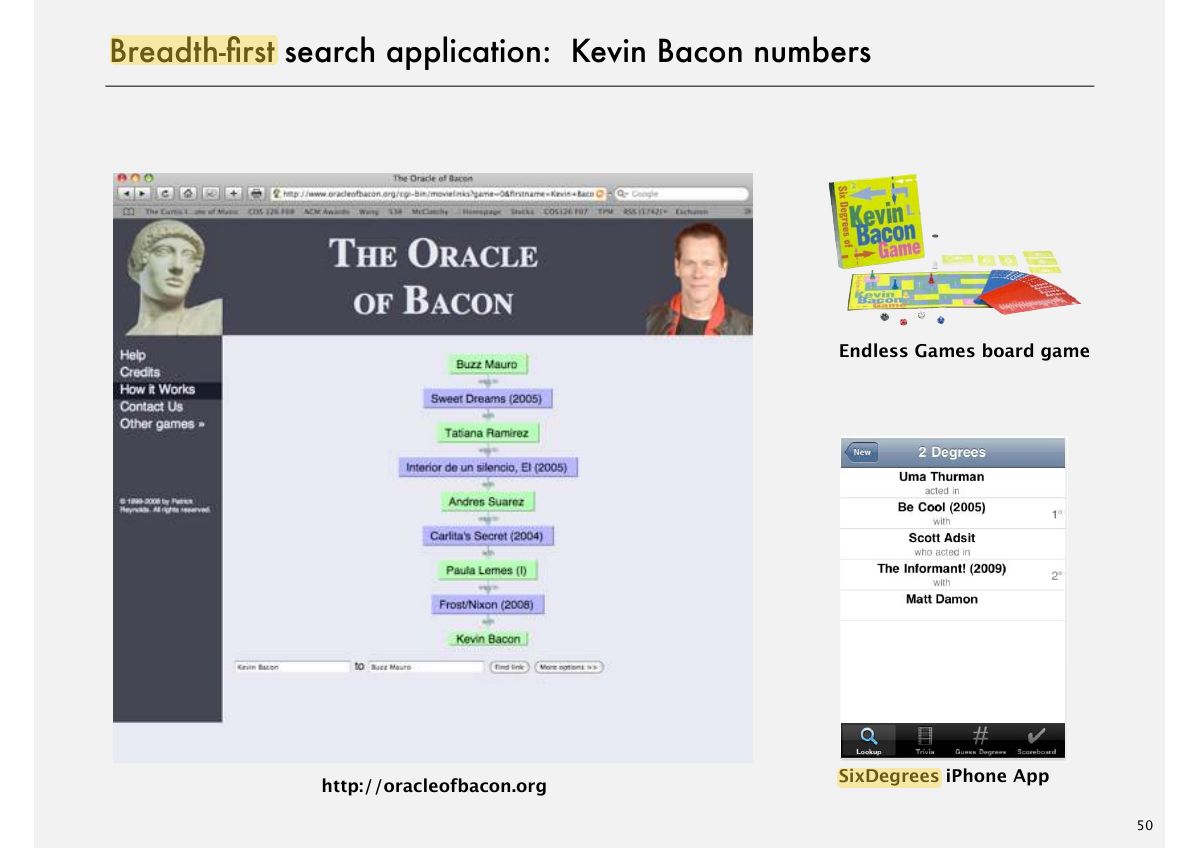Screen dimensions: 1200x849
Task: Click the Stocks bookmark
Action: pos(522,211)
